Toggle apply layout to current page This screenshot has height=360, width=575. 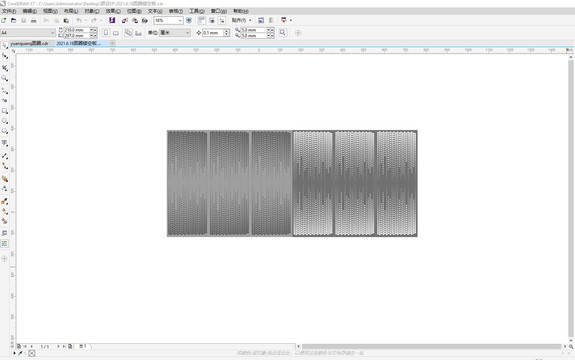click(x=138, y=33)
